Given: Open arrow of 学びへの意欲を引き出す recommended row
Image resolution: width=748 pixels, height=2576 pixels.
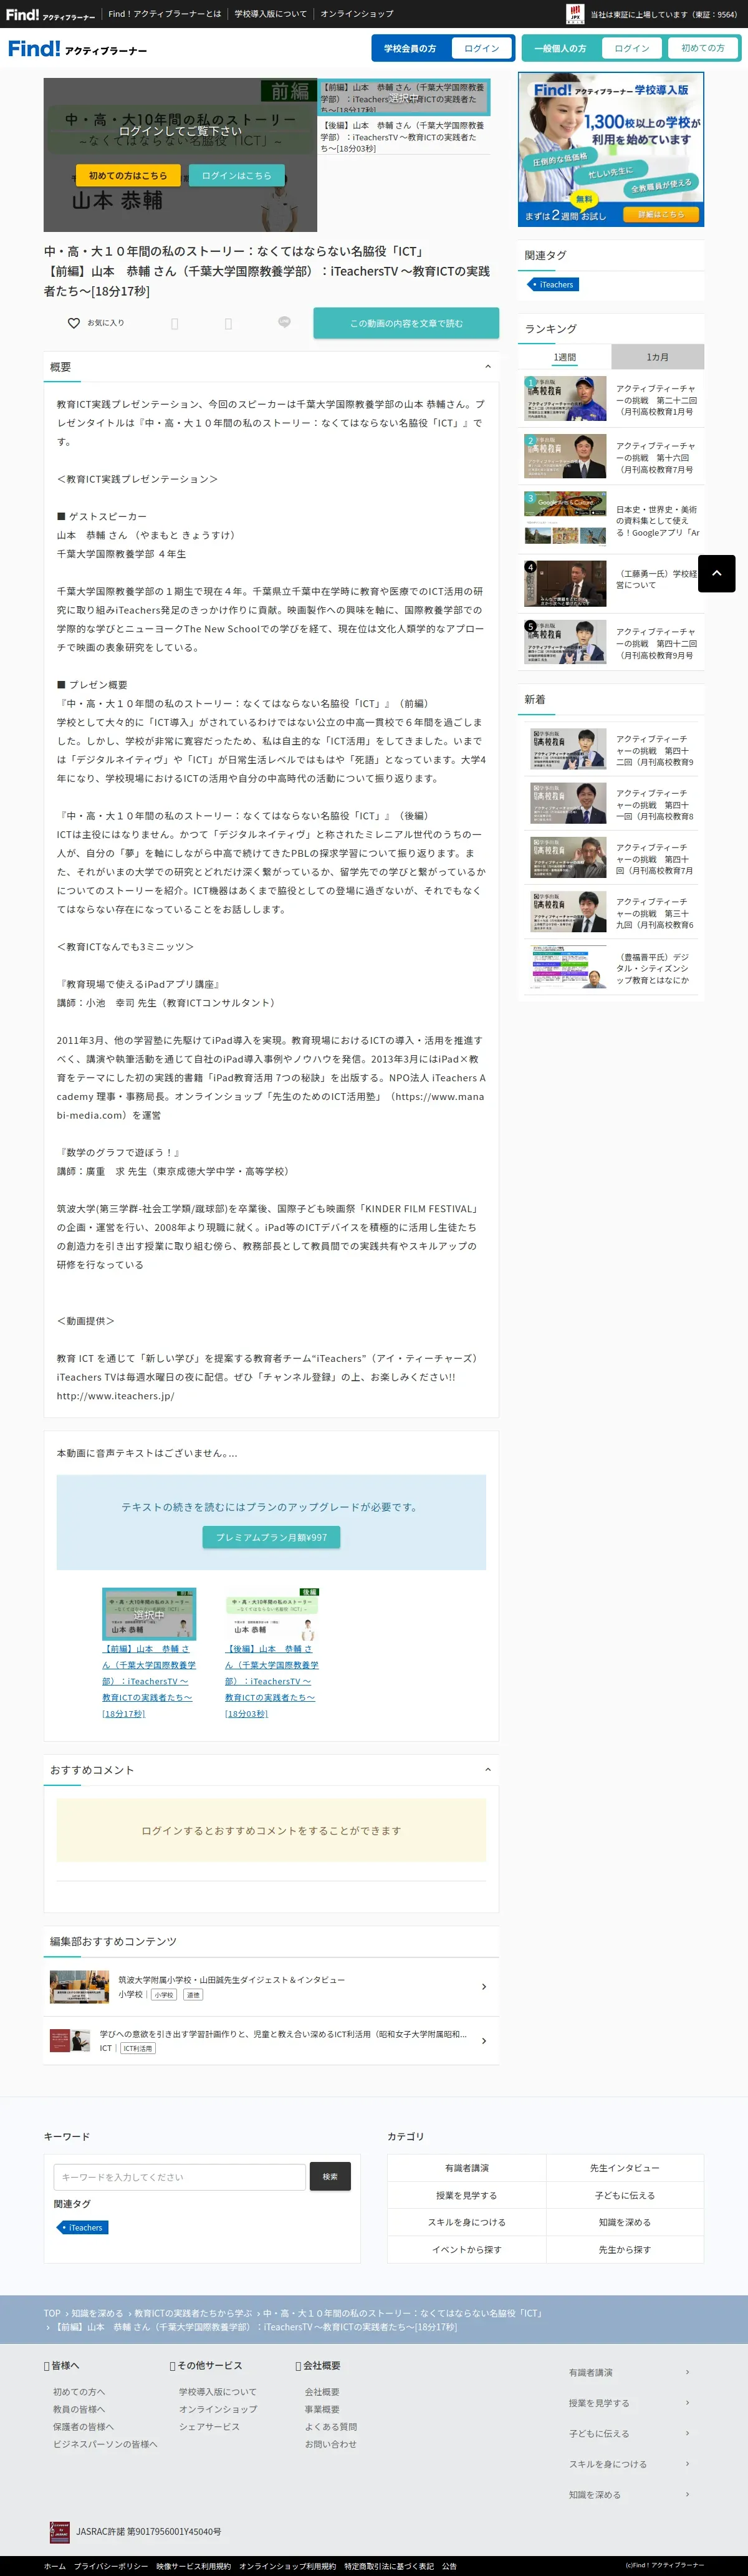Looking at the screenshot, I should pyautogui.click(x=484, y=2040).
